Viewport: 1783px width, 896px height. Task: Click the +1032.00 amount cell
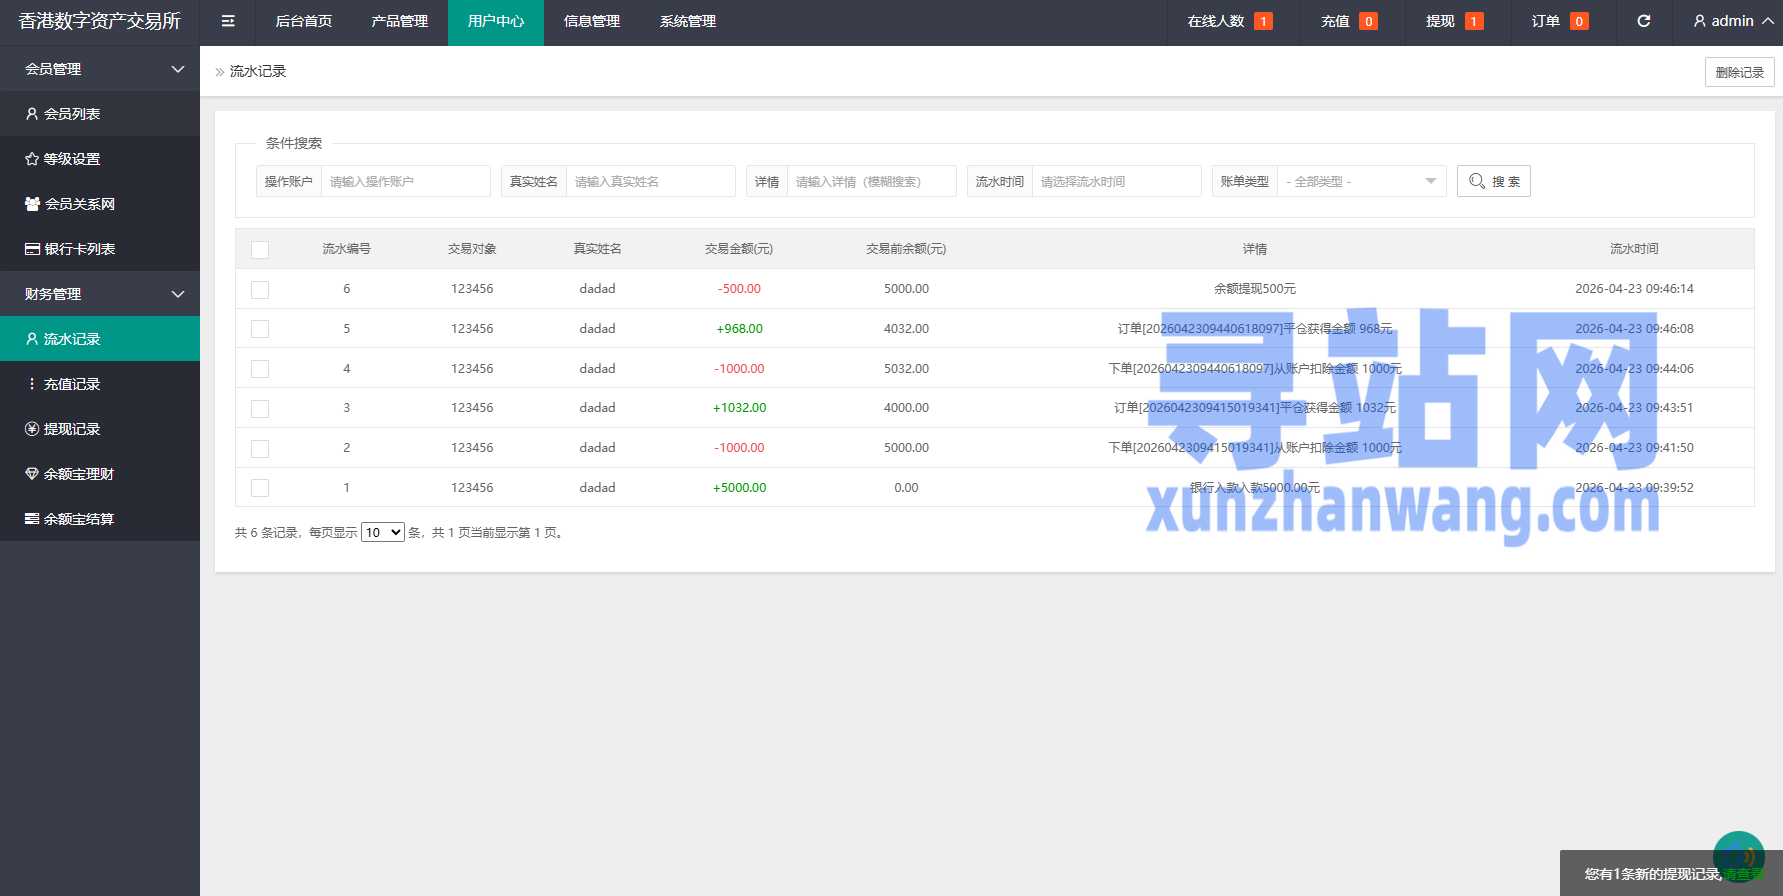739,408
